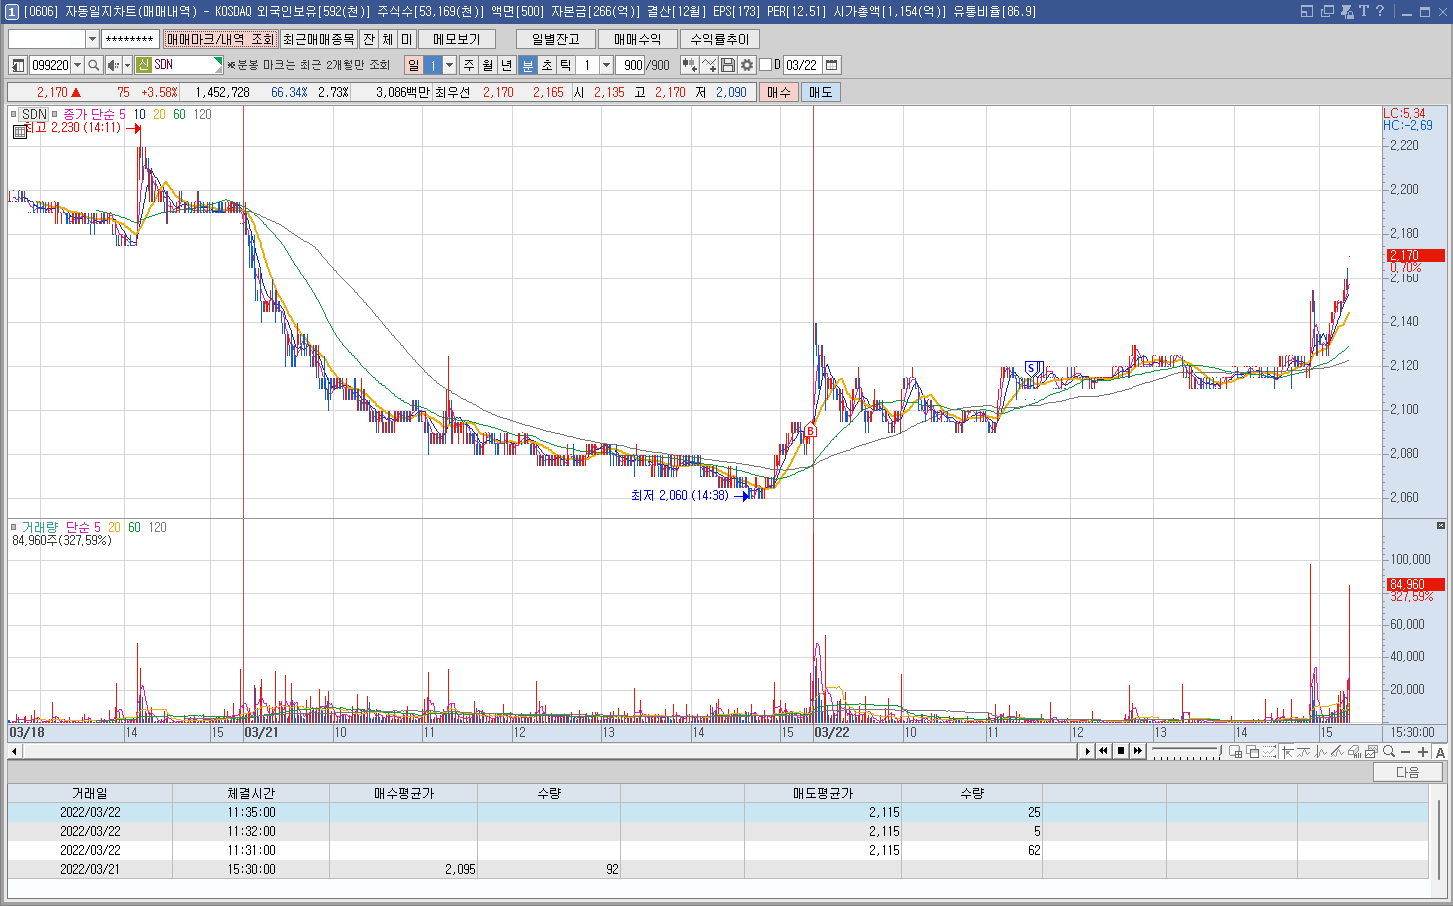Click the stock list icon beside code 099220

point(18,65)
